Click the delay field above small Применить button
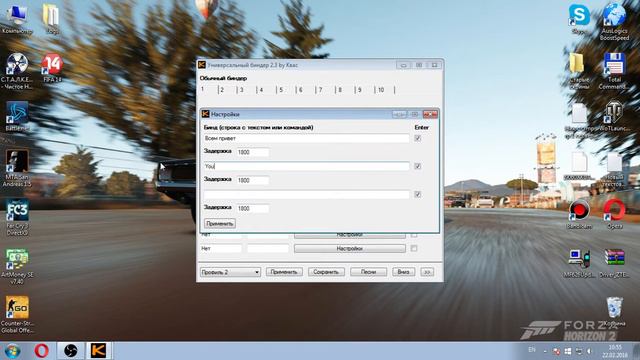Viewport: 640px width, 360px height. 253,209
